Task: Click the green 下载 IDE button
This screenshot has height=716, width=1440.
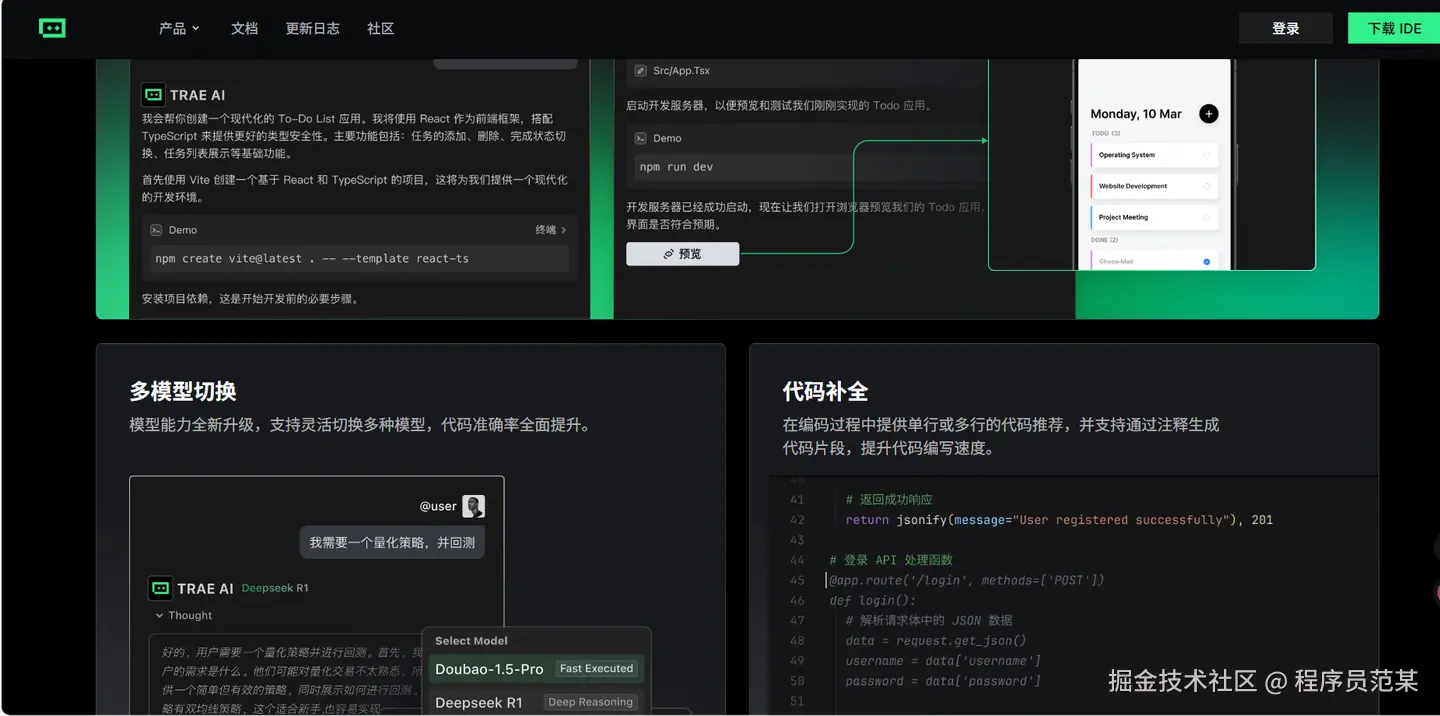Action: 1394,28
